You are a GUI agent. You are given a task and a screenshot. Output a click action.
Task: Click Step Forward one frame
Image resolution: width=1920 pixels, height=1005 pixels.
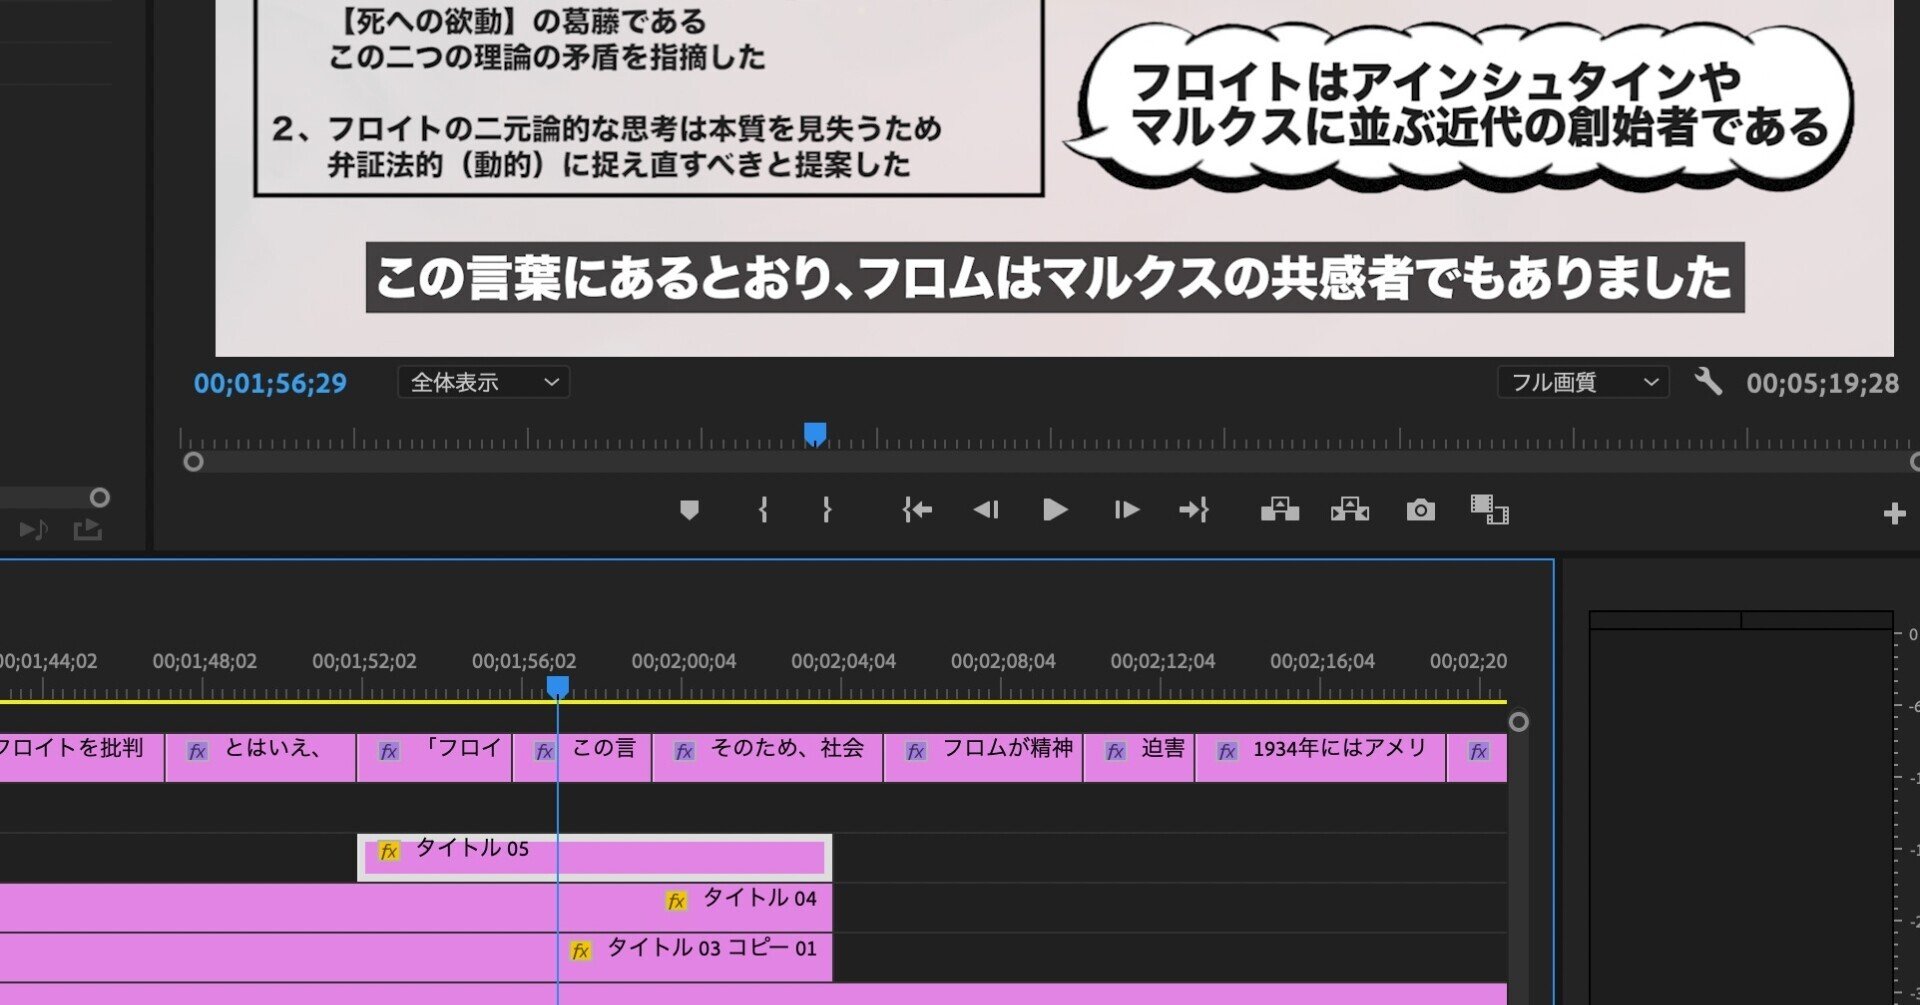(1124, 510)
